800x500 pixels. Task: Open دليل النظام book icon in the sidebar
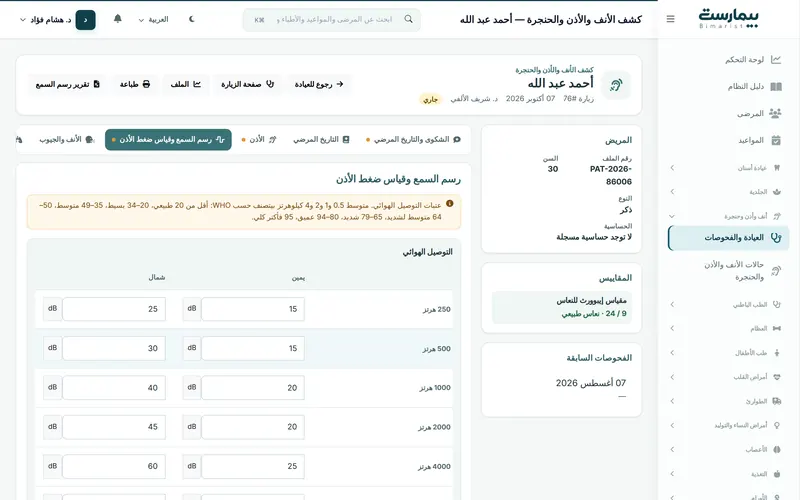point(776,86)
